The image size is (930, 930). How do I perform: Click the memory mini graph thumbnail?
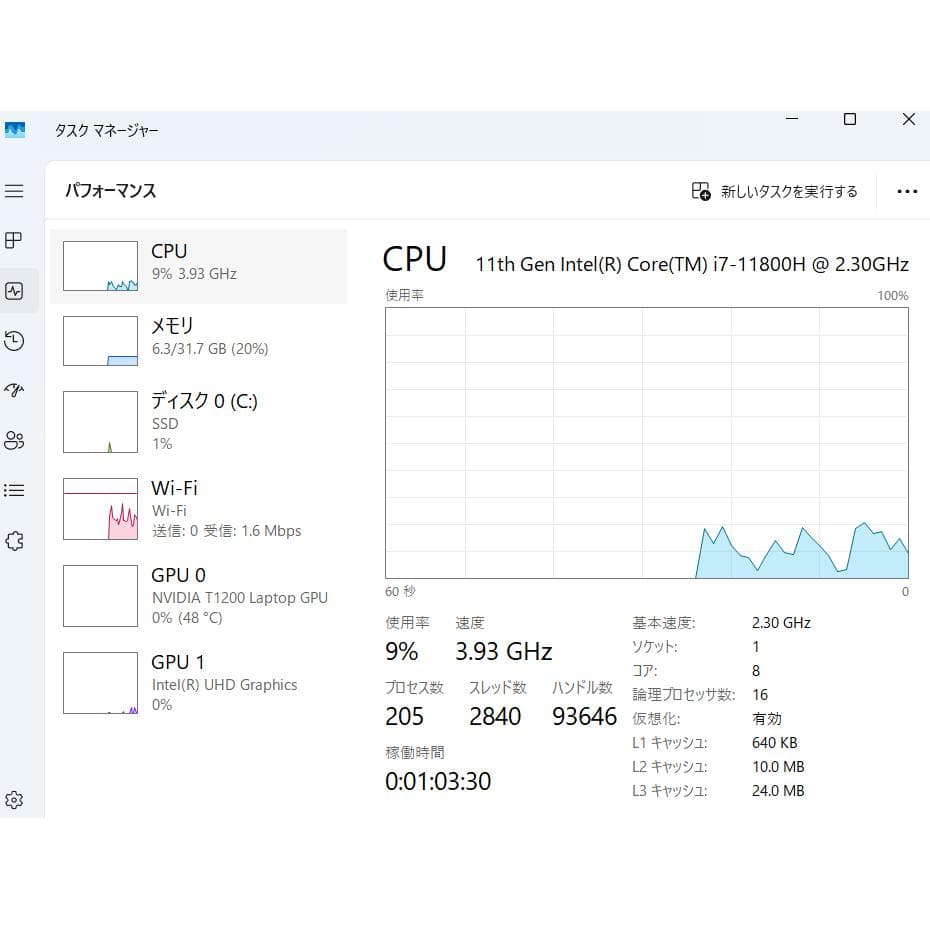[100, 341]
